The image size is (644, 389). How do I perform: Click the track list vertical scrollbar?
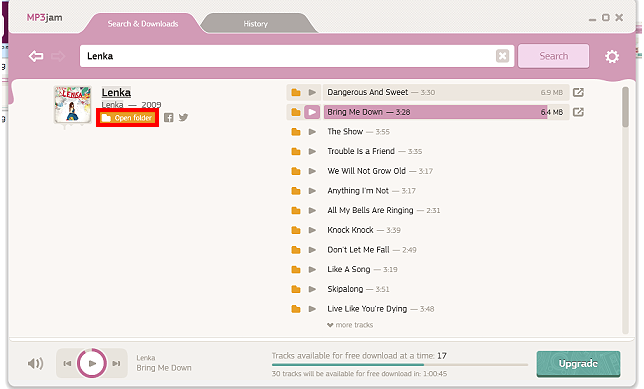(625, 107)
